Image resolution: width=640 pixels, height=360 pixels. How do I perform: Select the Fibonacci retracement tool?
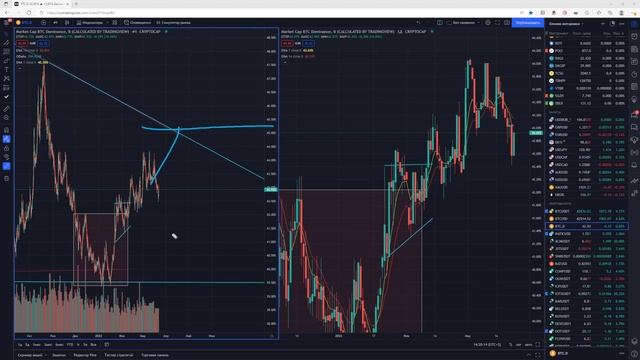point(7,52)
